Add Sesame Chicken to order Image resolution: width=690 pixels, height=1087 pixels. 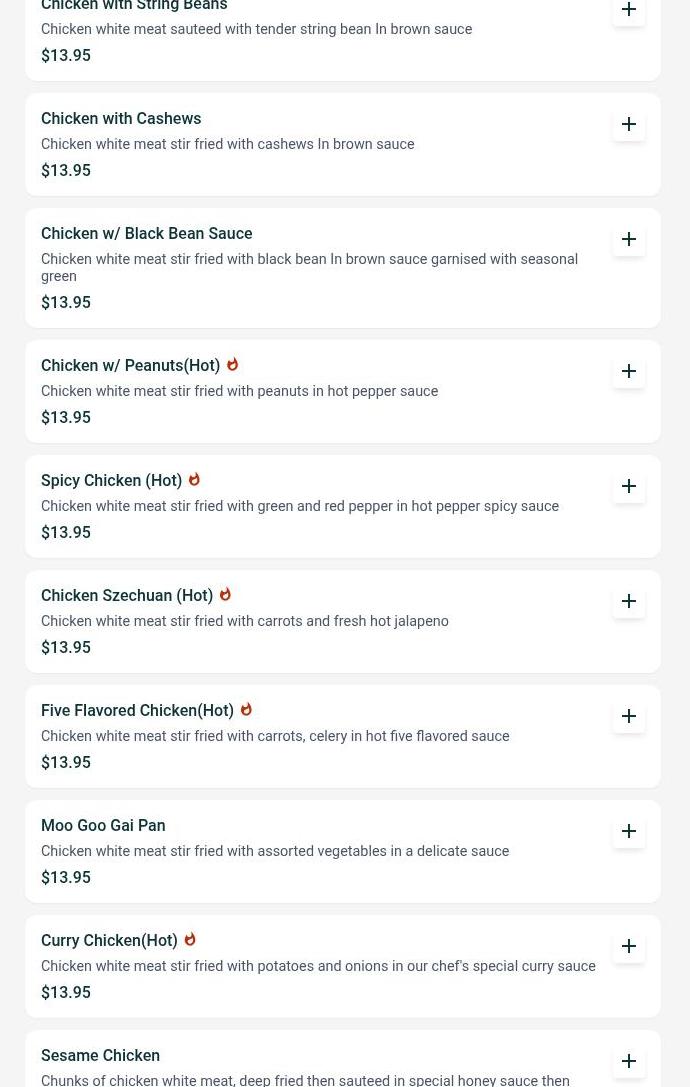[x=629, y=1061]
